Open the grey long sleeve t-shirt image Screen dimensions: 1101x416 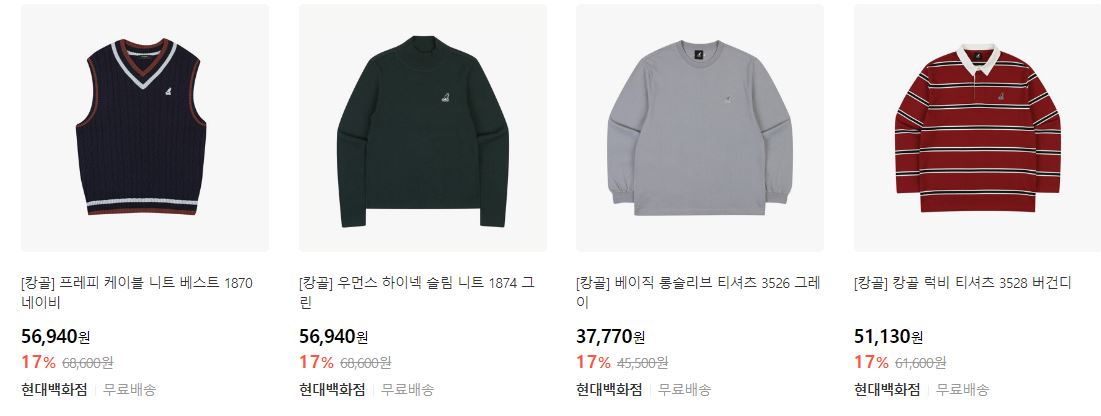pos(700,128)
